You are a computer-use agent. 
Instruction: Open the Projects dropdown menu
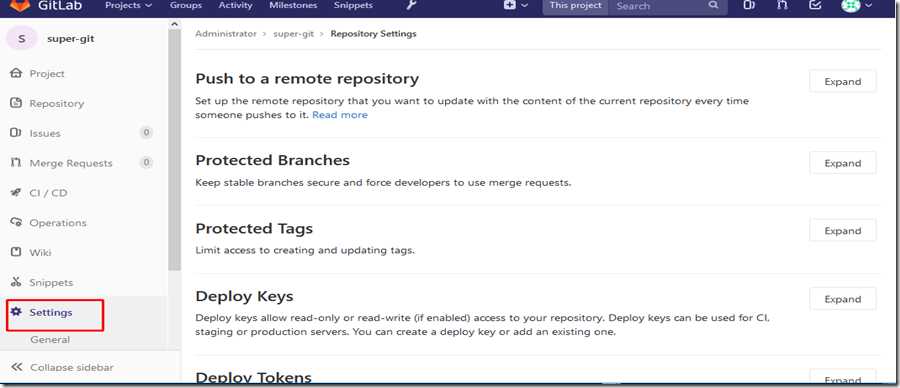[x=129, y=5]
